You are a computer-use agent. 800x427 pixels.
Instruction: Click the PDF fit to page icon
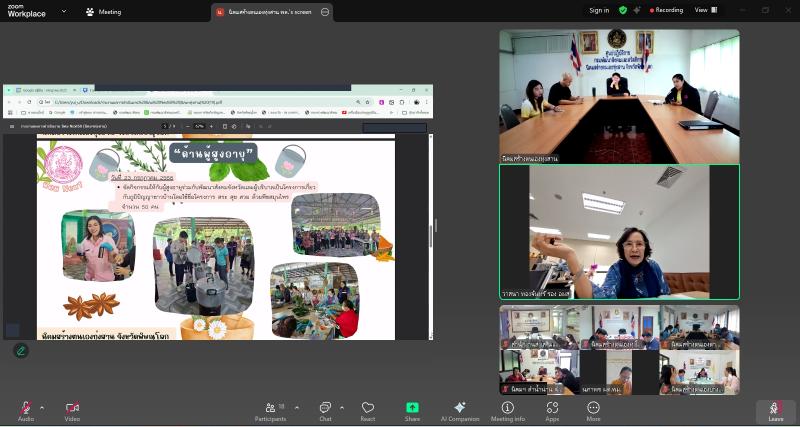[x=225, y=126]
